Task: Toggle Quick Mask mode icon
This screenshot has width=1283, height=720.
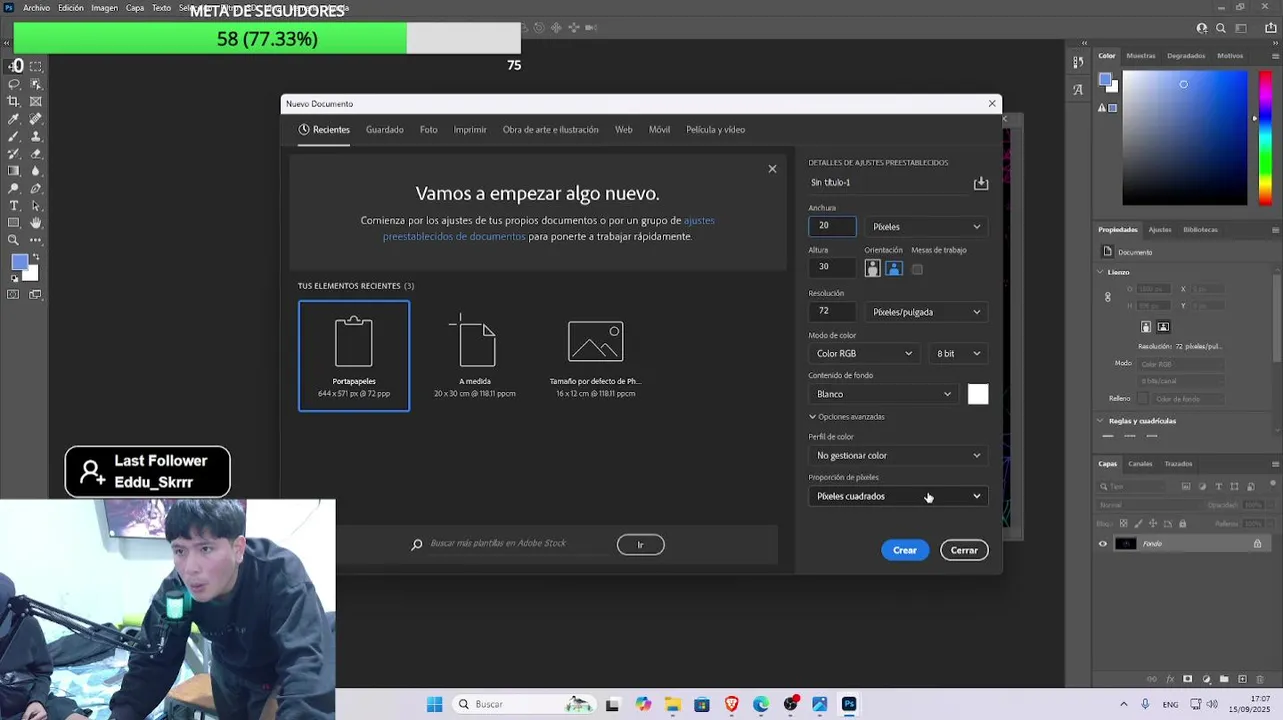Action: click(14, 294)
